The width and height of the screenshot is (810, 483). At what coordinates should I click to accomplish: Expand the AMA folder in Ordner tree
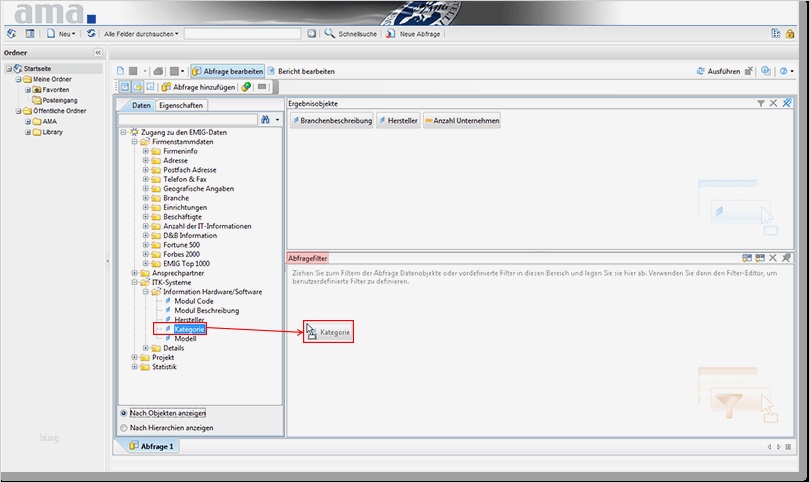(28, 121)
